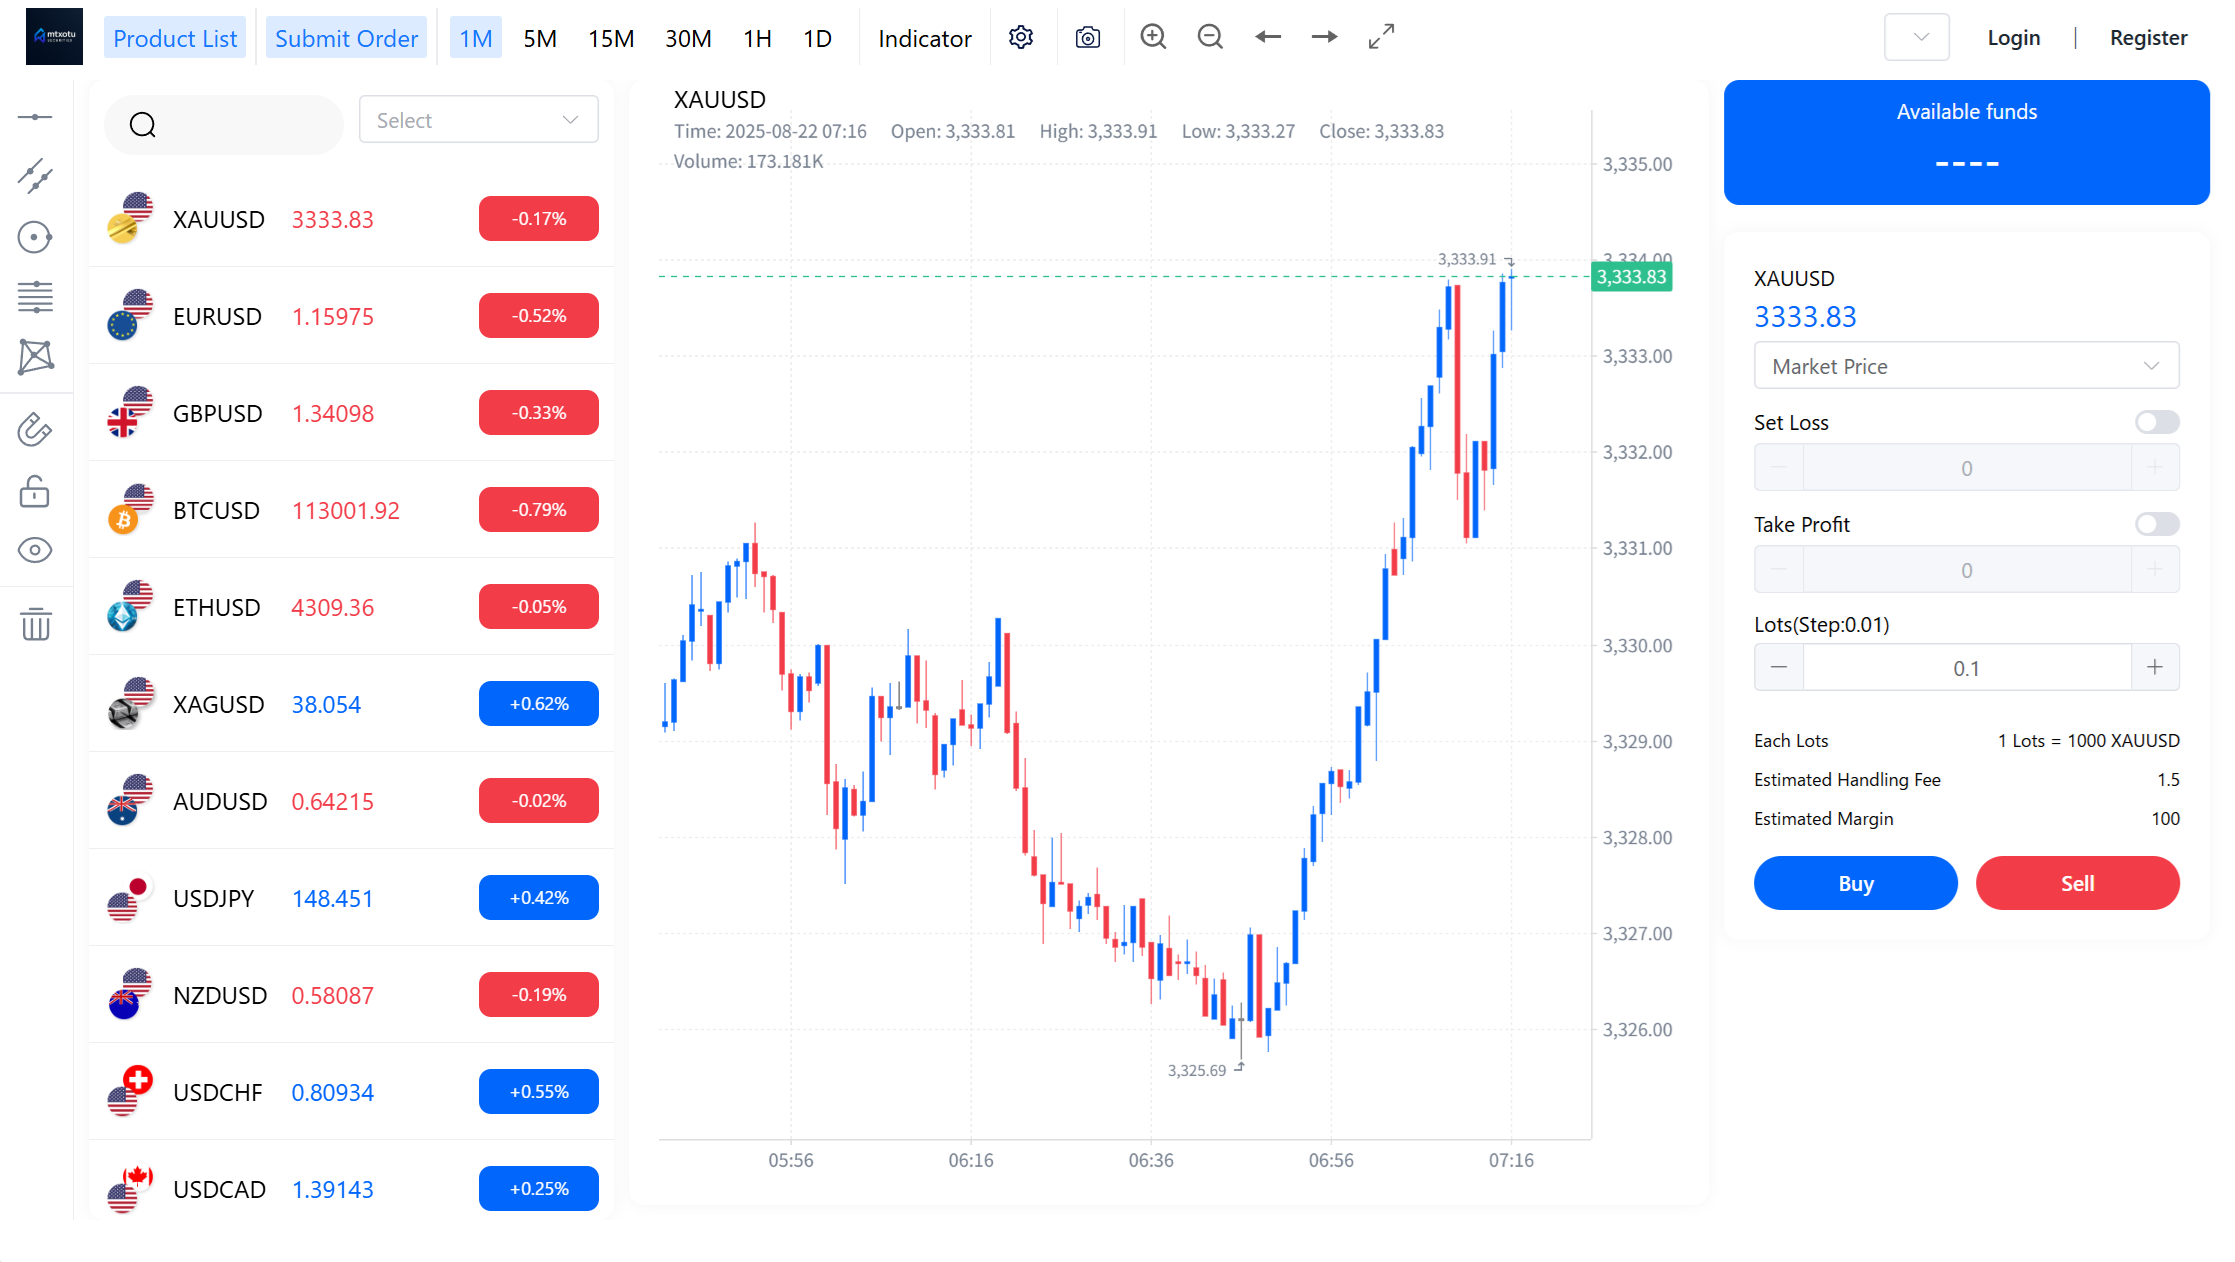The height and width of the screenshot is (1262, 2235).
Task: Toggle drawings visibility eye icon
Action: 35,550
